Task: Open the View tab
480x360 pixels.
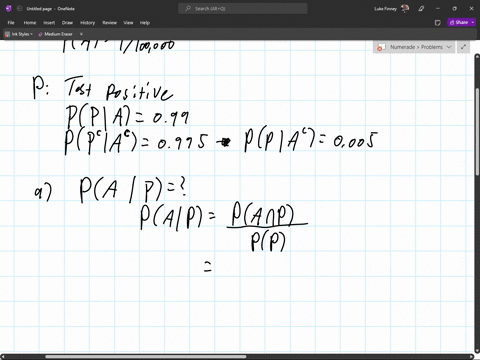Action: [x=128, y=23]
